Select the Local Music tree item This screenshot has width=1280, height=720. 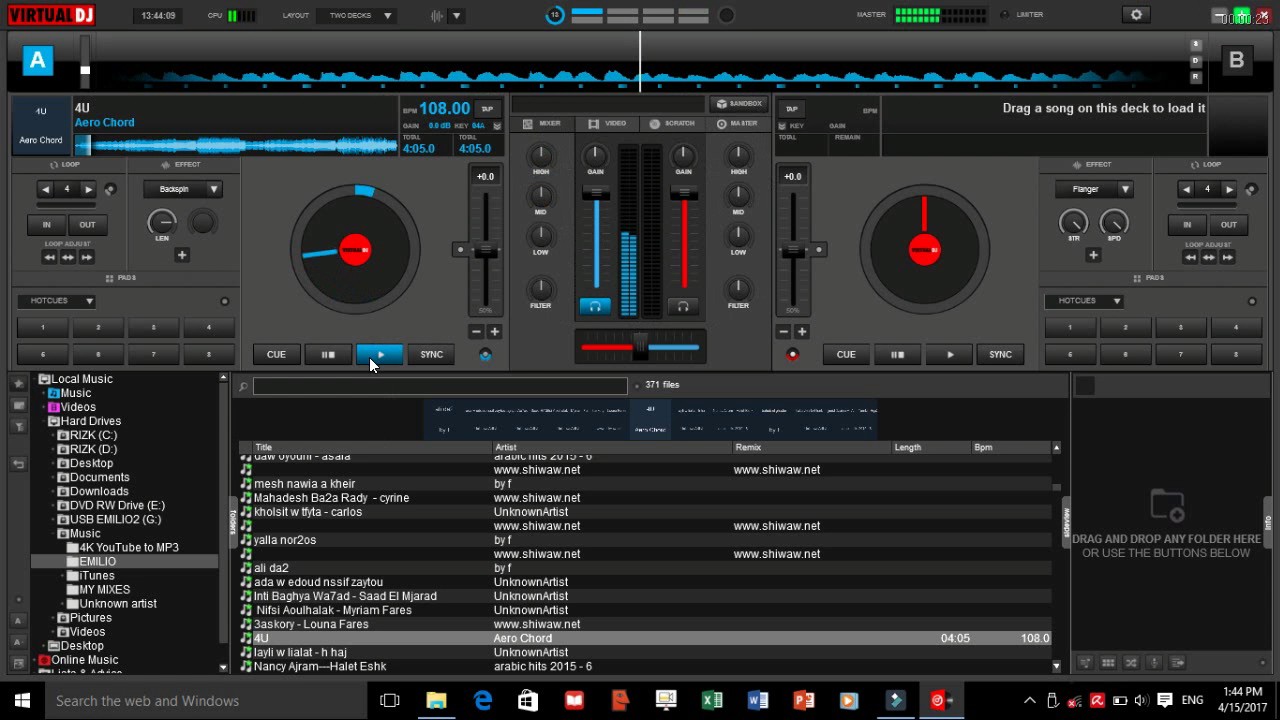pos(82,379)
